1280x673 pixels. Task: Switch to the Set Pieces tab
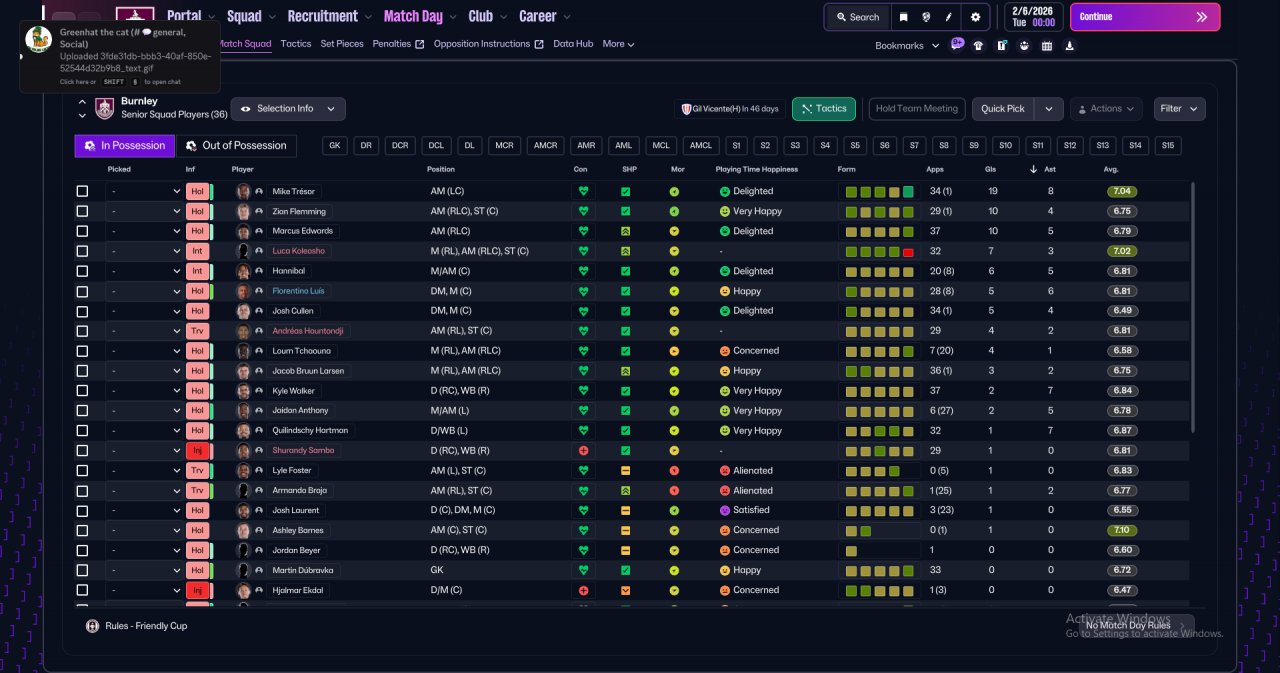342,44
